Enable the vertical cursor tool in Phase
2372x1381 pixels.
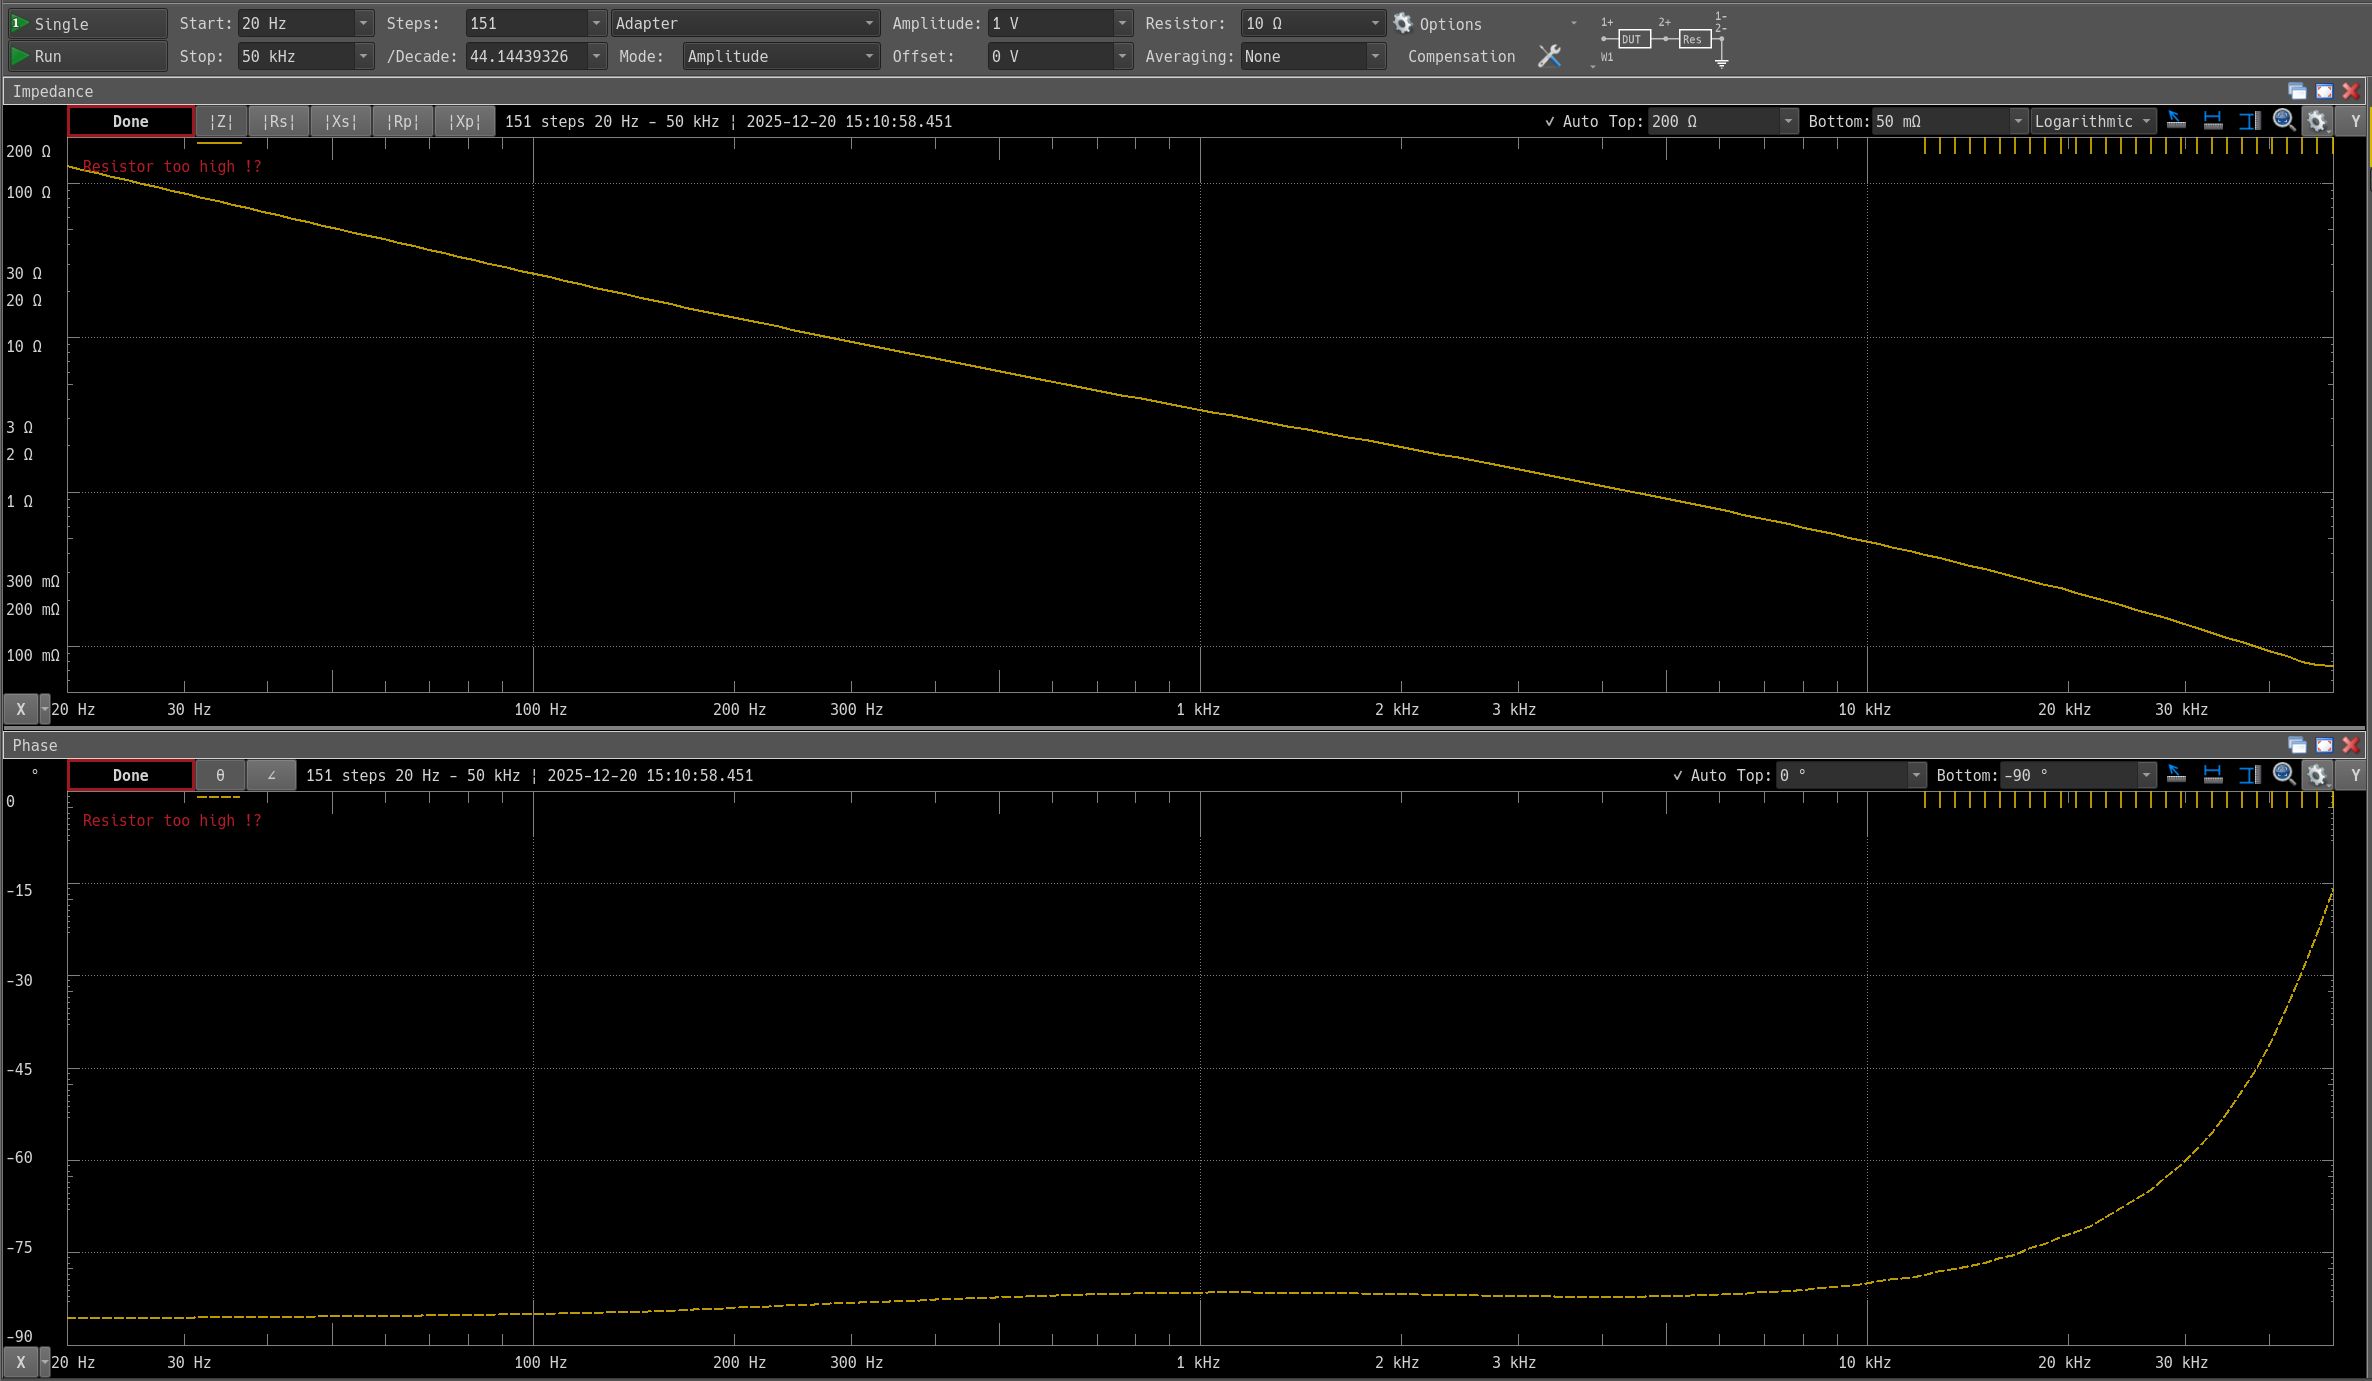pos(2249,775)
